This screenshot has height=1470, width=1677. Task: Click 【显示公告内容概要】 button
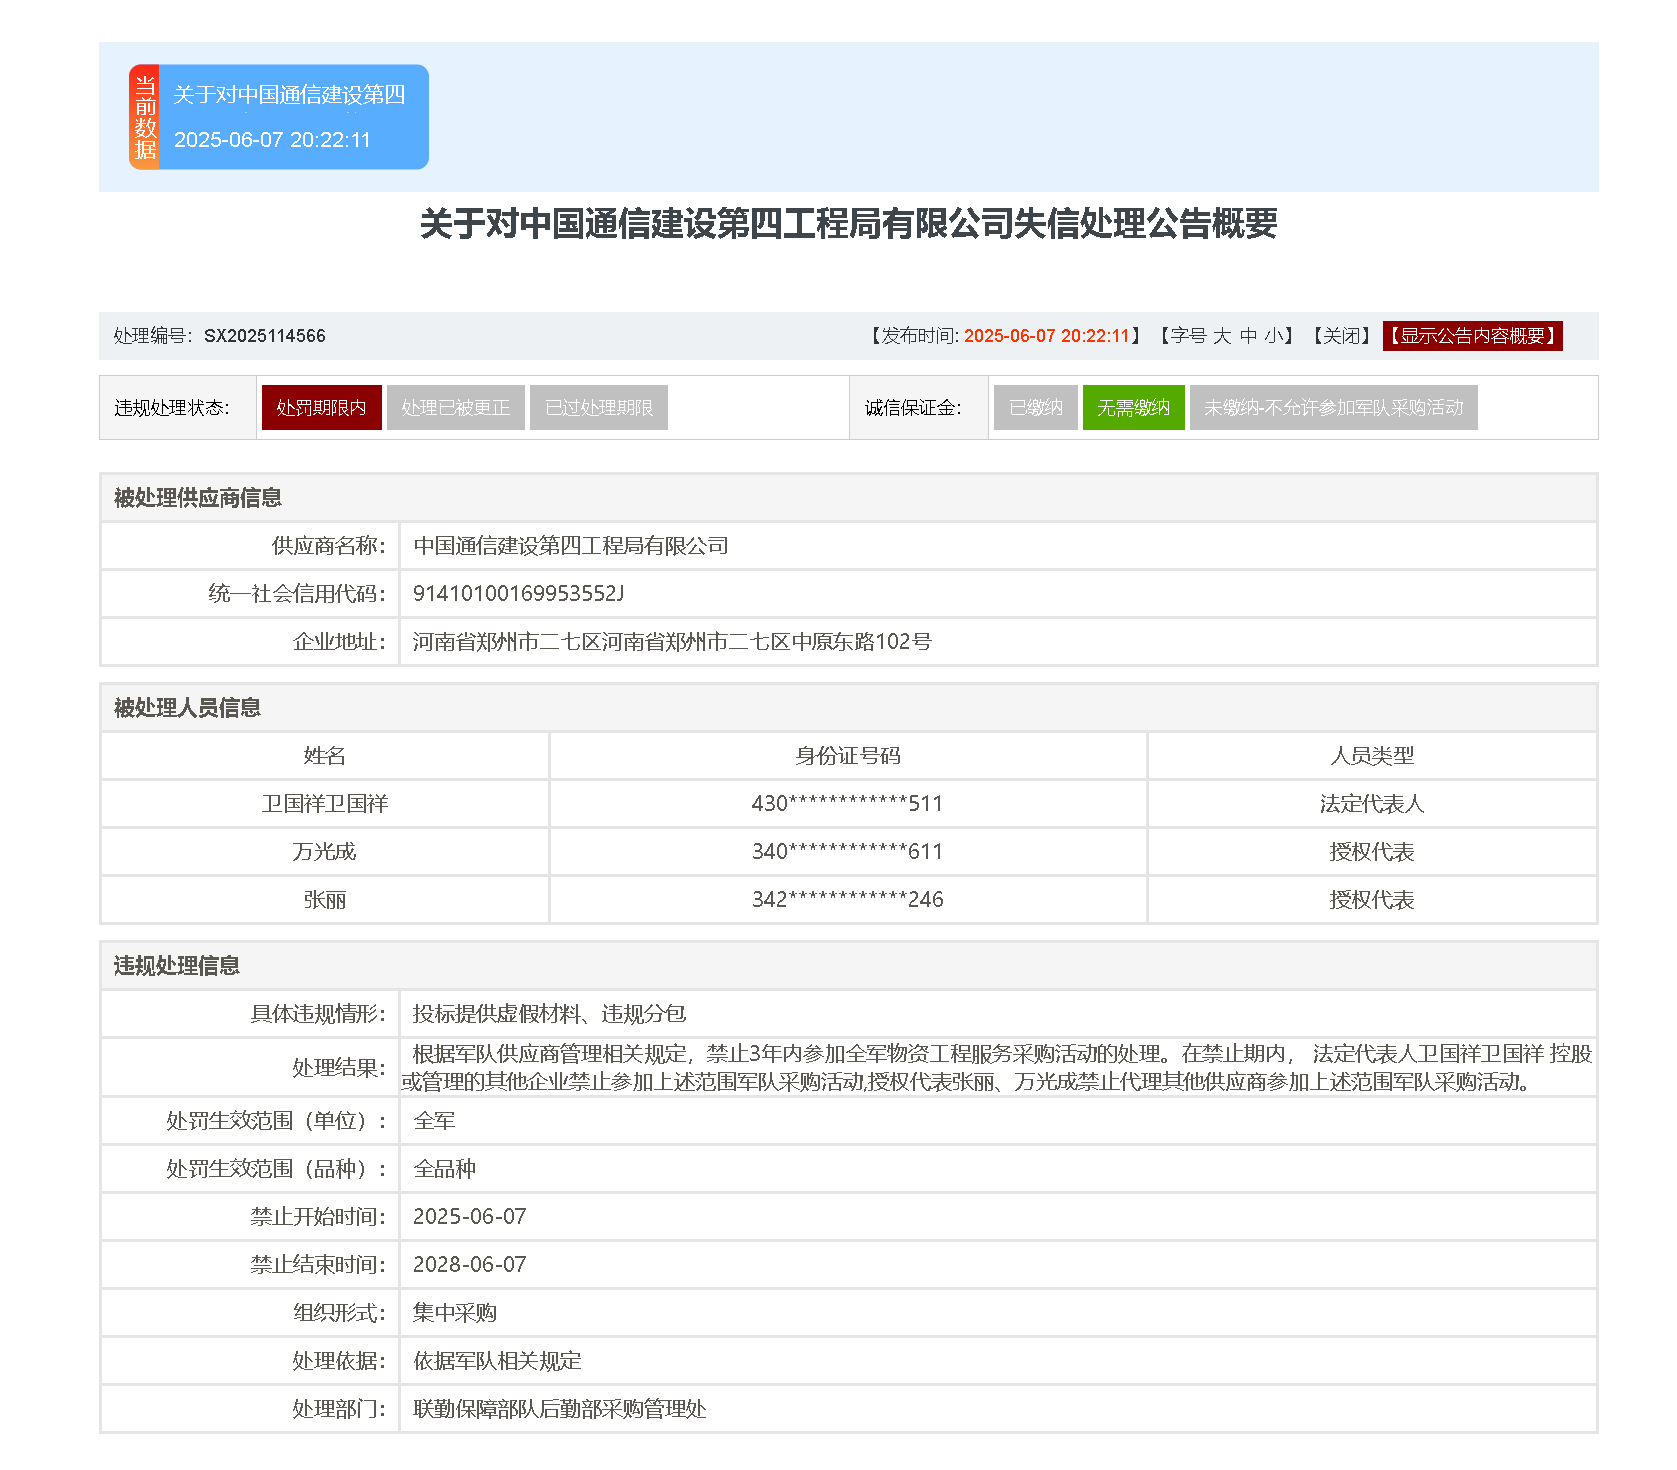1473,336
